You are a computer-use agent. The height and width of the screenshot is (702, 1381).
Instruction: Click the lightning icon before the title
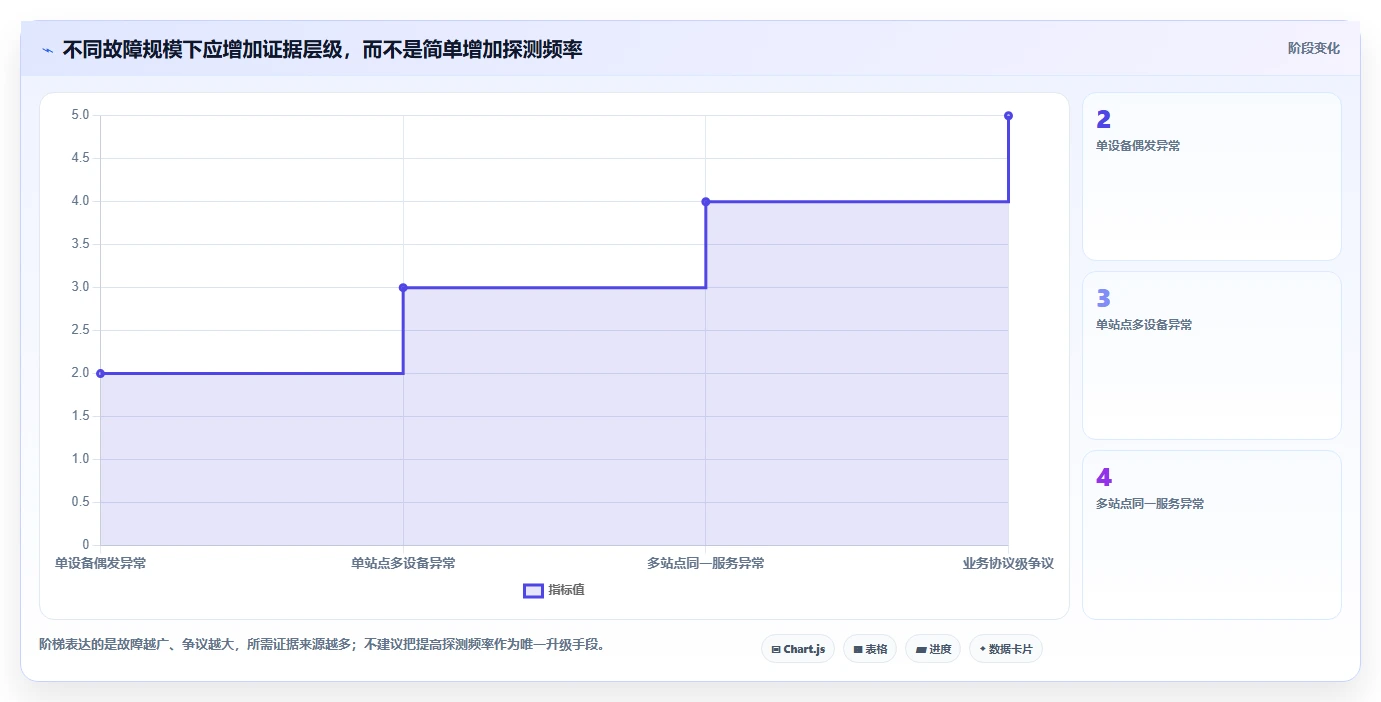click(x=47, y=49)
